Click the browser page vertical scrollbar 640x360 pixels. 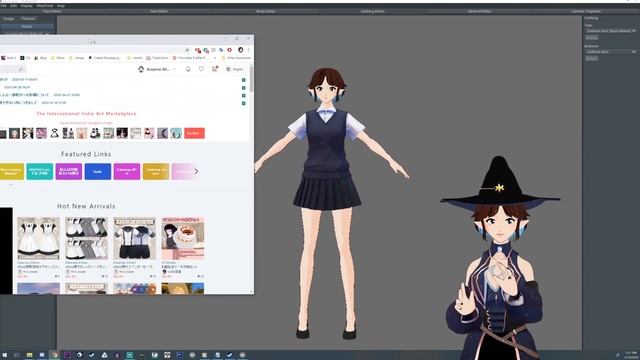[251, 78]
